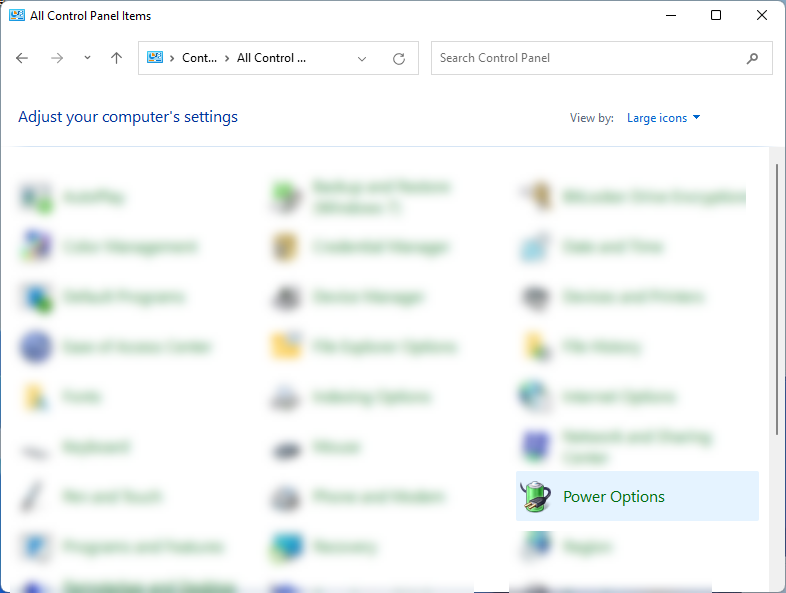Screen dimensions: 786x593
Task: Expand the chevron after 'Cont...' breadcrumb
Action: (x=227, y=59)
